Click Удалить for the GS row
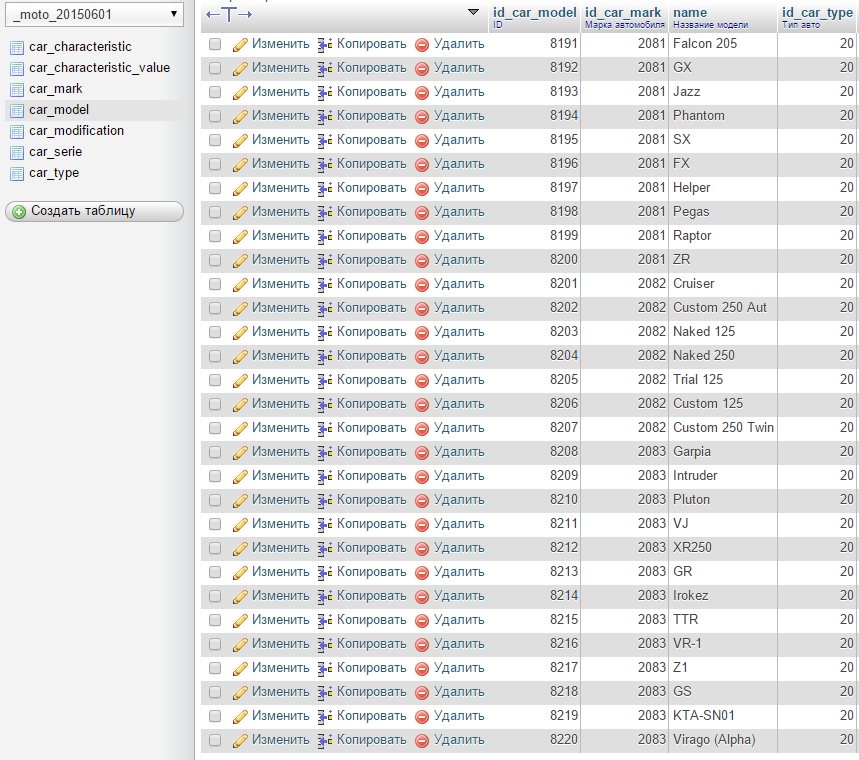859x760 pixels. click(x=459, y=692)
